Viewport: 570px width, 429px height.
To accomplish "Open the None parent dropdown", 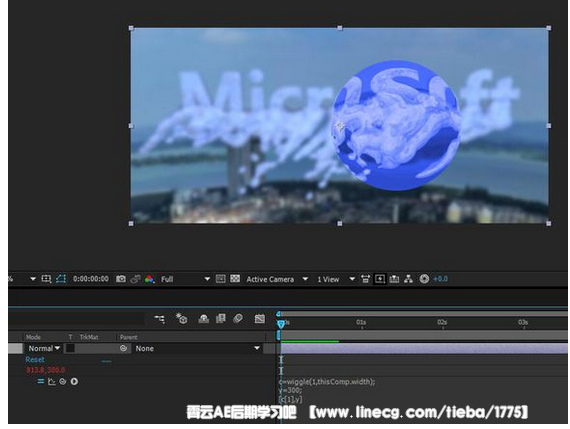I will [x=197, y=348].
